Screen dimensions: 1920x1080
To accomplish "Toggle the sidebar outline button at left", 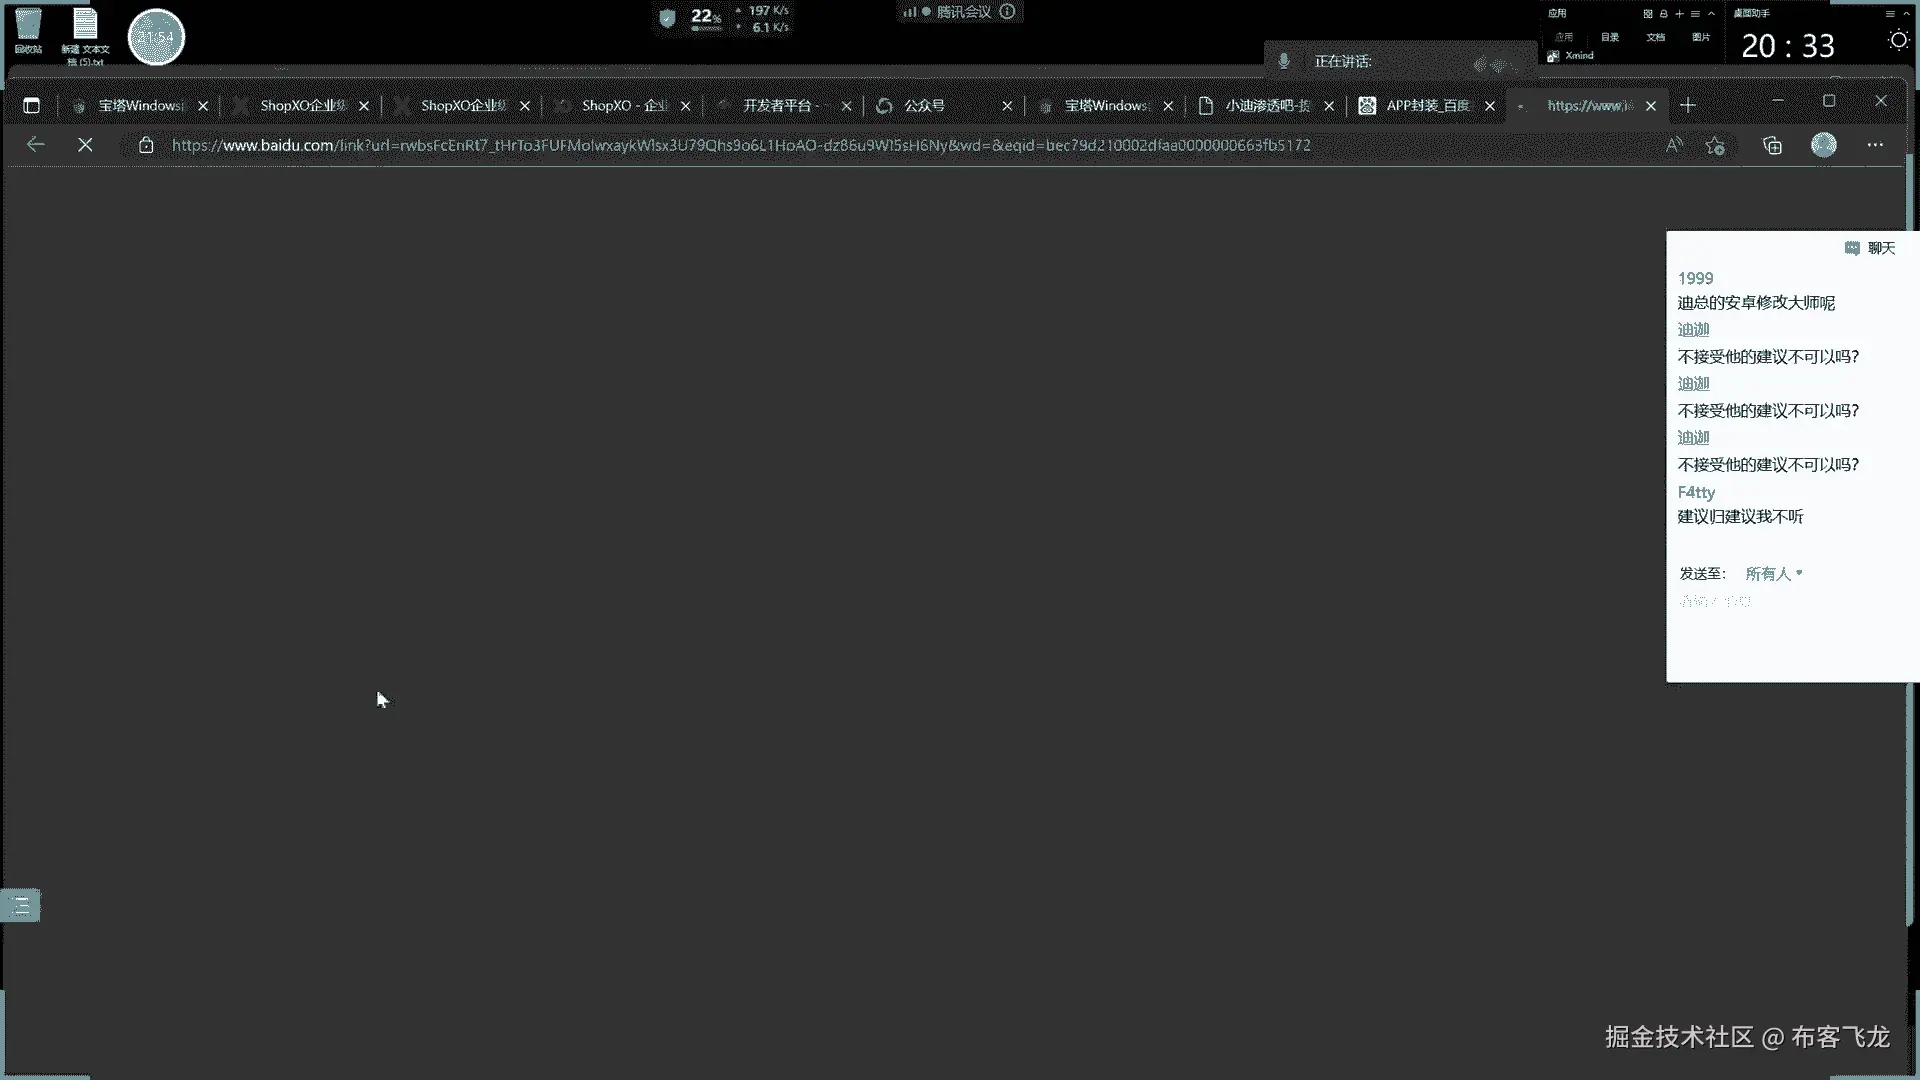I will (x=20, y=906).
